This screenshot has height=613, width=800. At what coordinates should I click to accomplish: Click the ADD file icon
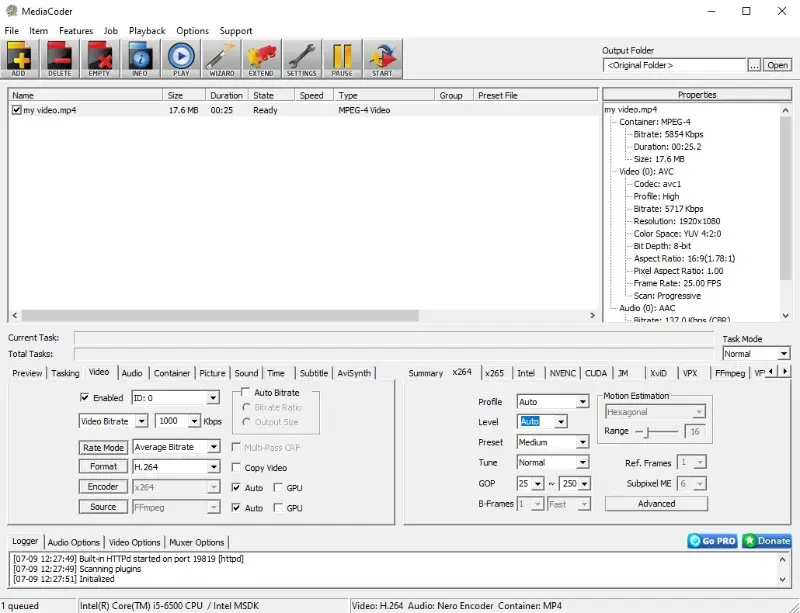(x=20, y=58)
